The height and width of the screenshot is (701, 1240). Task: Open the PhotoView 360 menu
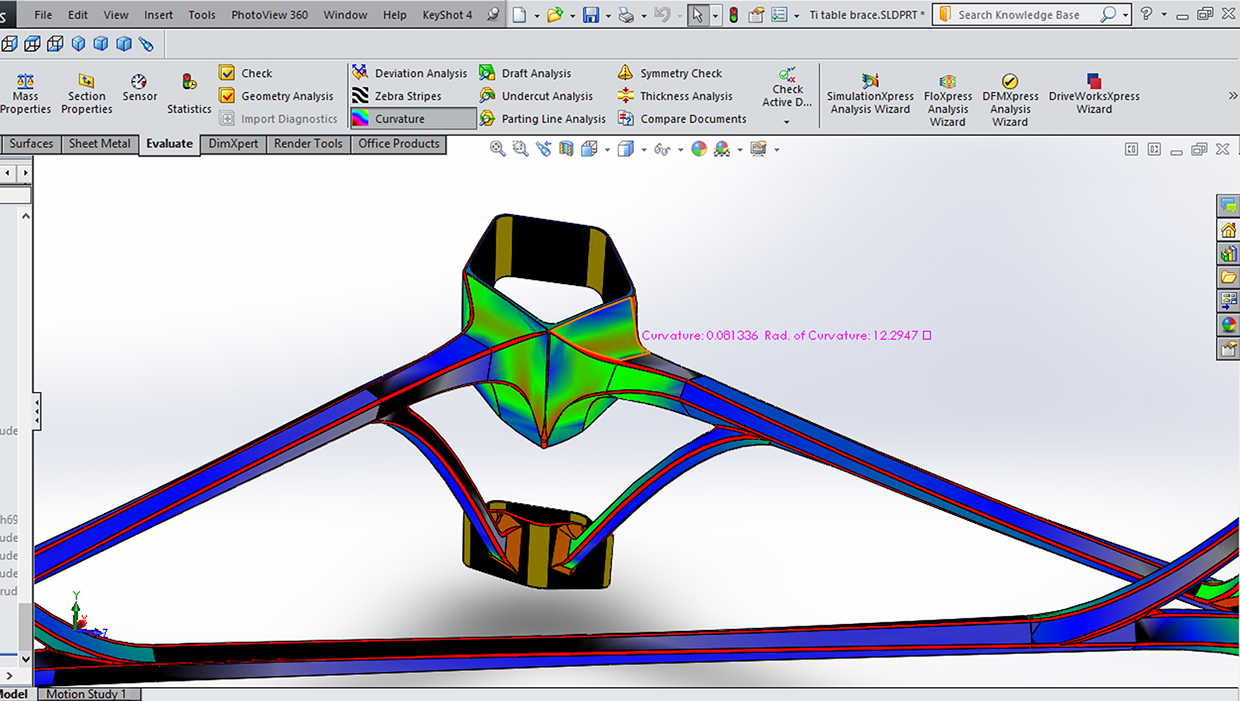[x=269, y=15]
